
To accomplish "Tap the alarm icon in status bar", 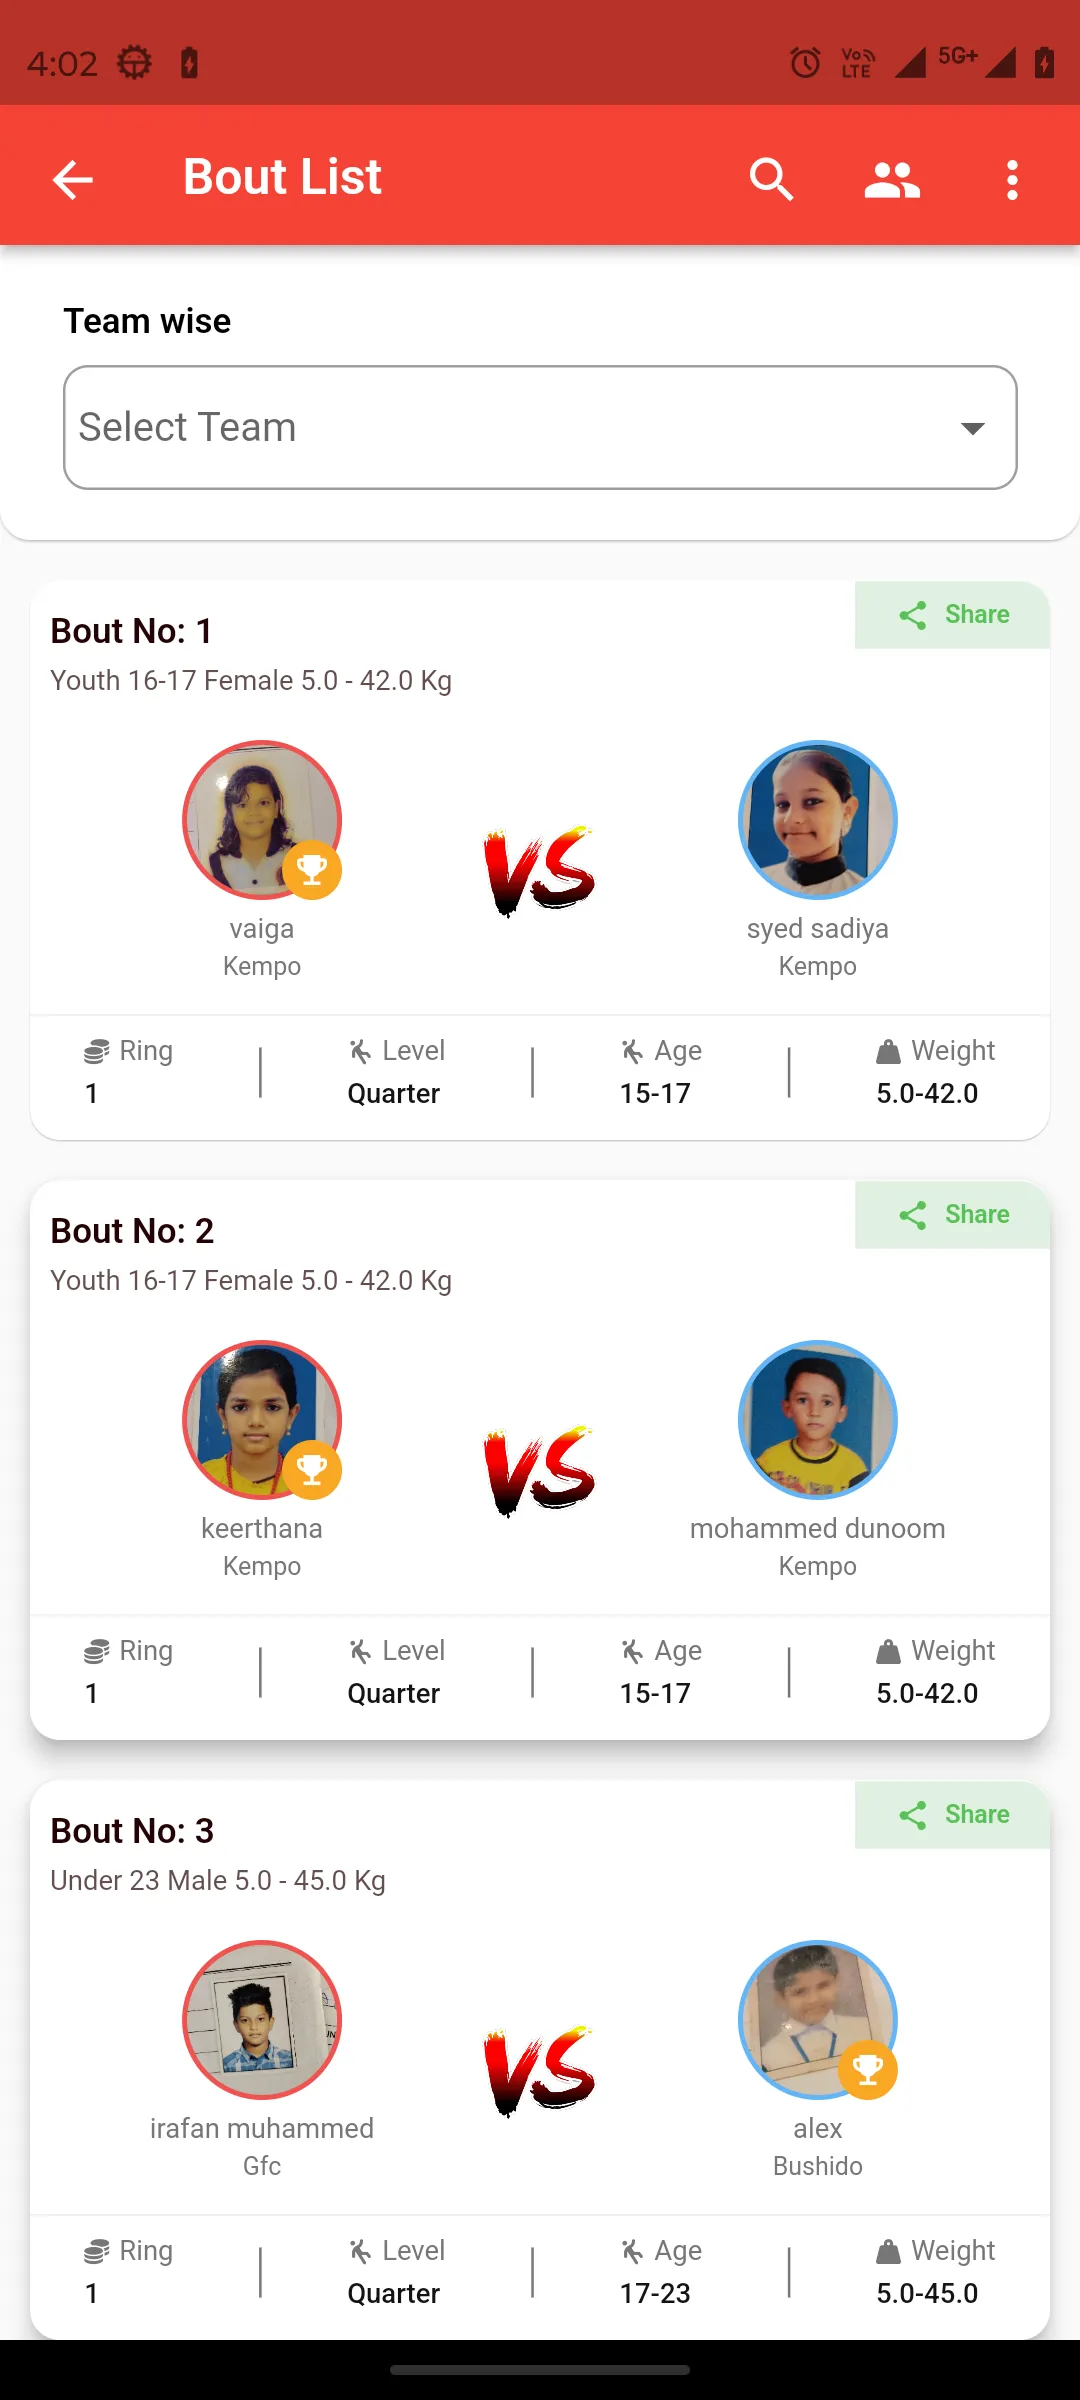I will click(805, 63).
